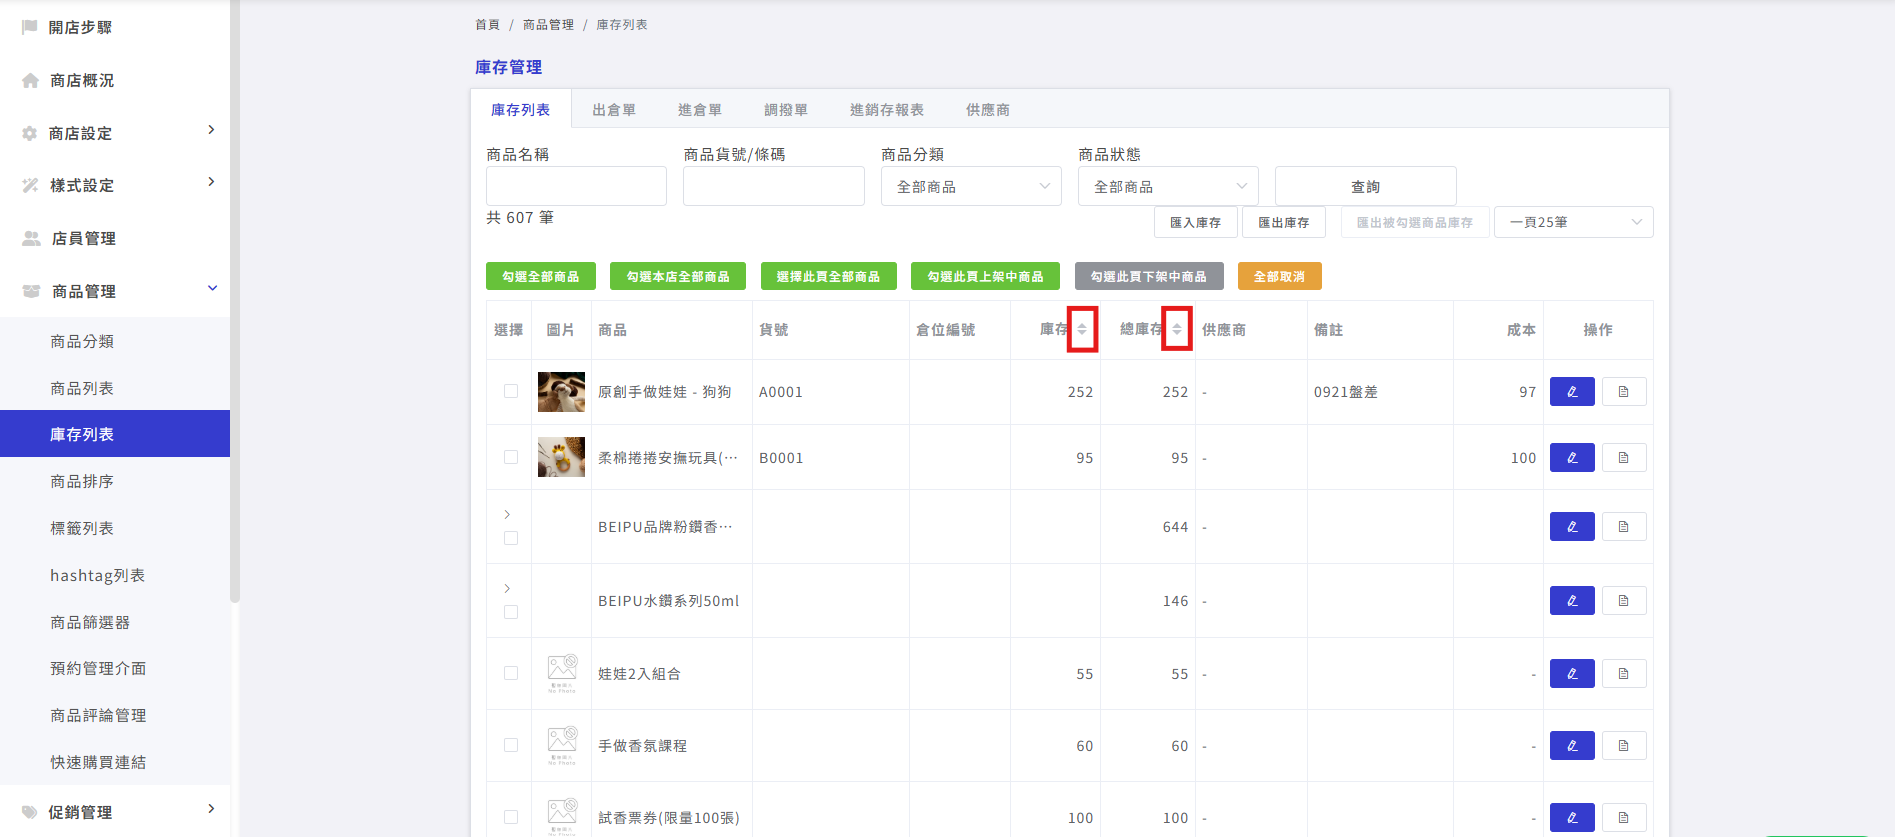
Task: Check the box for BEIPU水鑽系列50ml
Action: tap(511, 612)
